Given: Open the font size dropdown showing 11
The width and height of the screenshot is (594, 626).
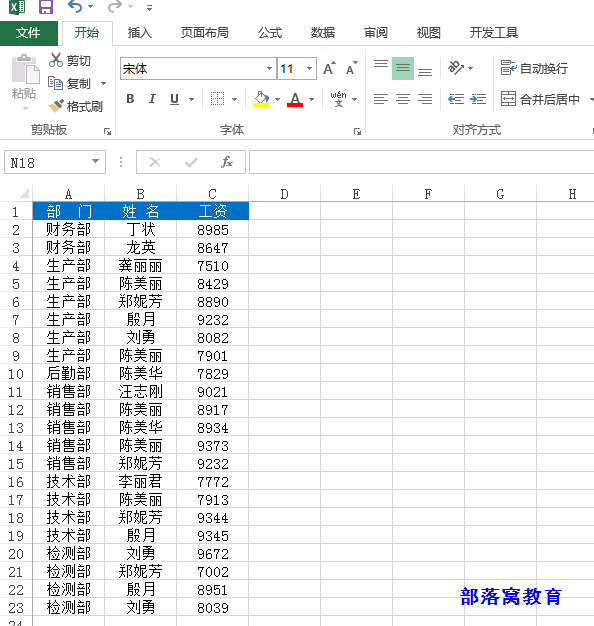Looking at the screenshot, I should pos(309,69).
